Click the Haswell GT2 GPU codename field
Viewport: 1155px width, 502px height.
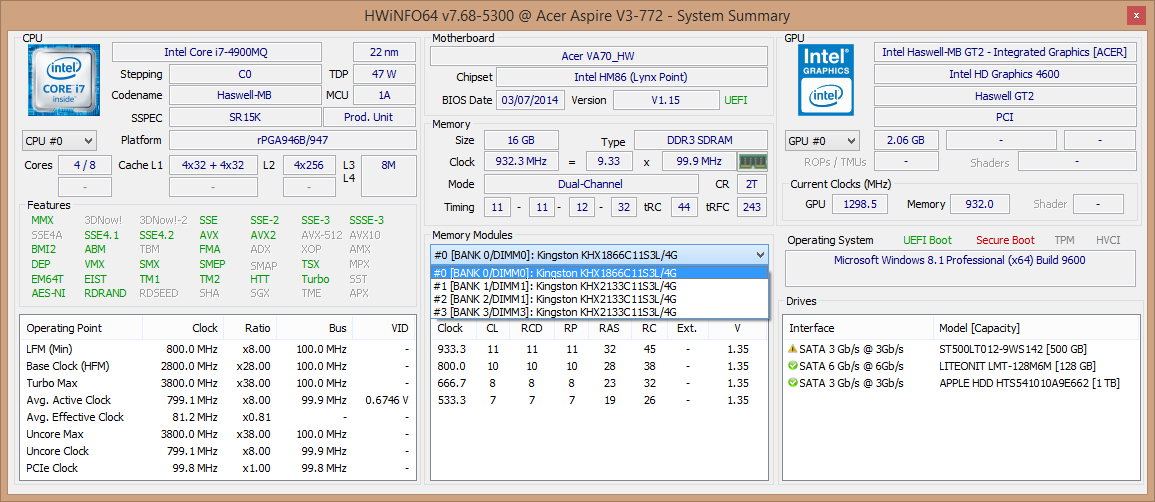(x=1004, y=96)
